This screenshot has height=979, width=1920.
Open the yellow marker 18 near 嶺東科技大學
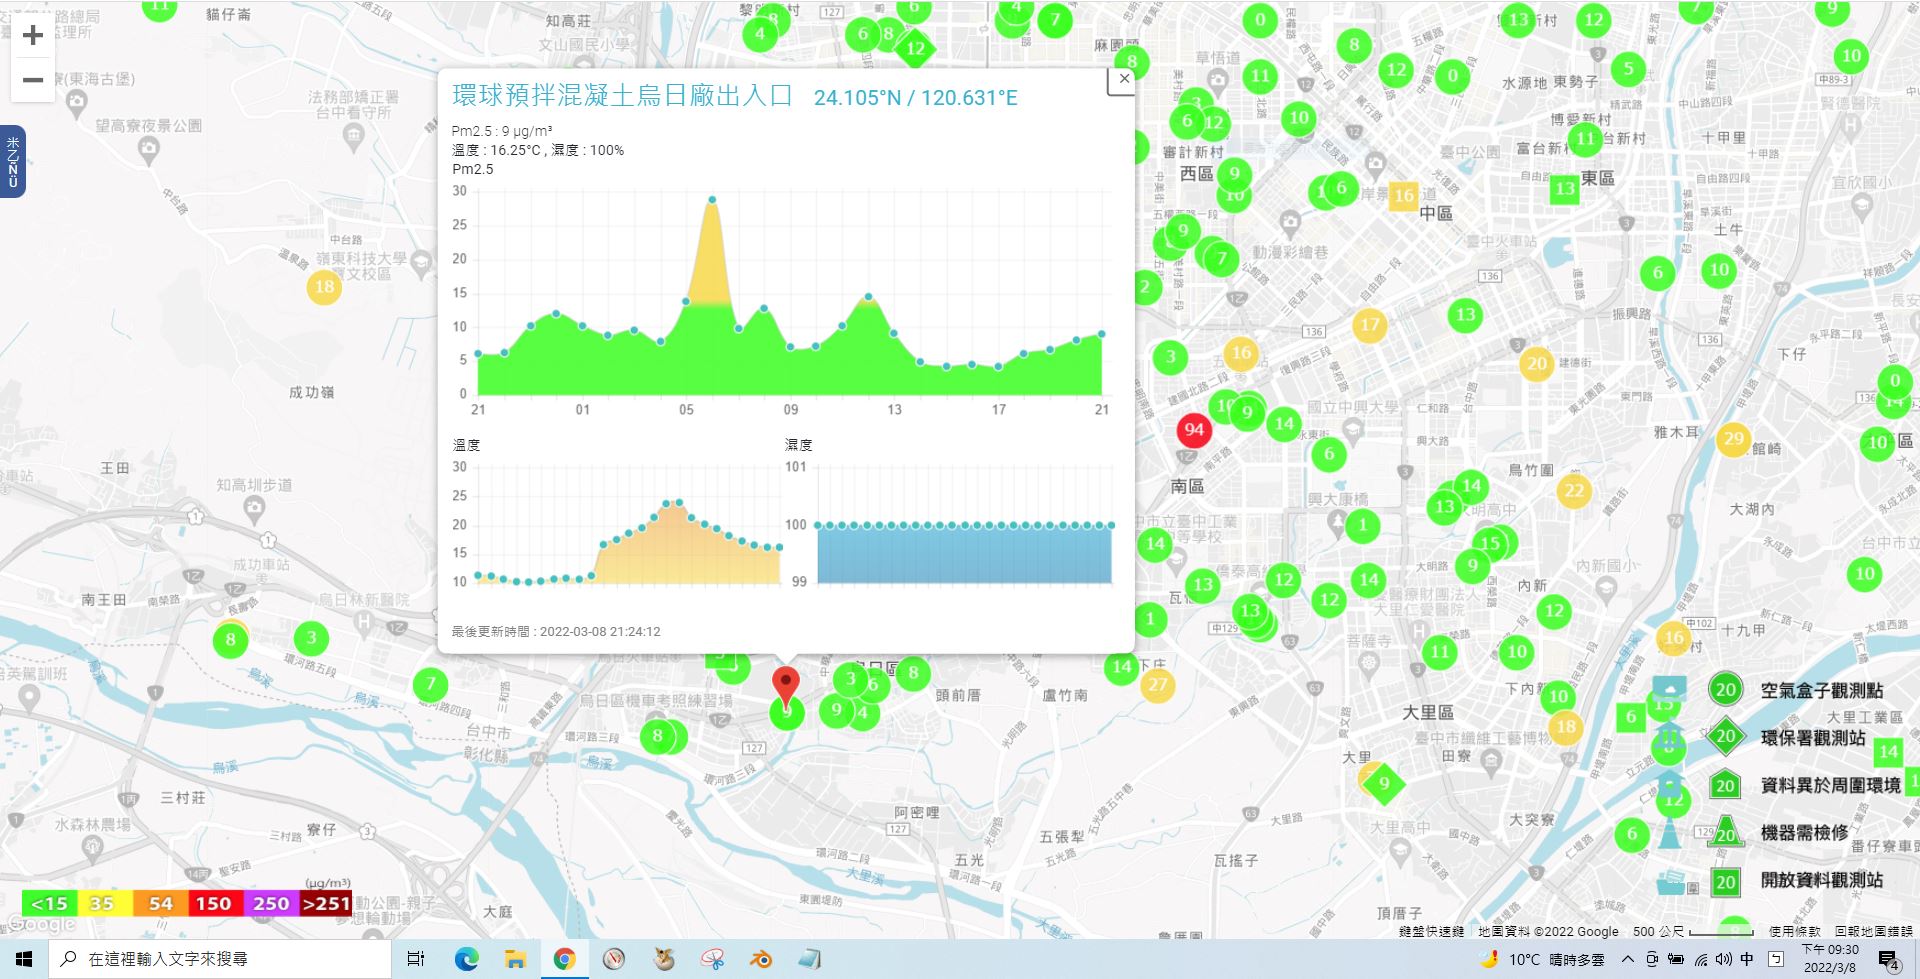(x=324, y=287)
